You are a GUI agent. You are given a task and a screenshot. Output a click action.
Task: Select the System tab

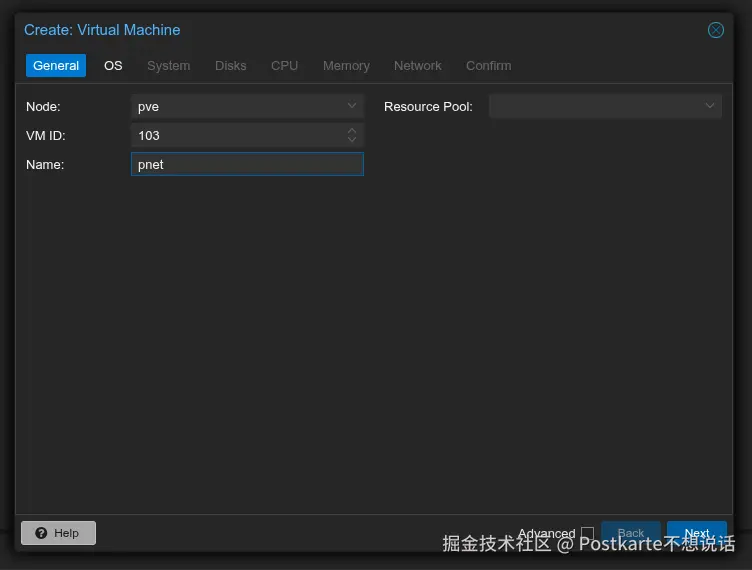pyautogui.click(x=168, y=66)
